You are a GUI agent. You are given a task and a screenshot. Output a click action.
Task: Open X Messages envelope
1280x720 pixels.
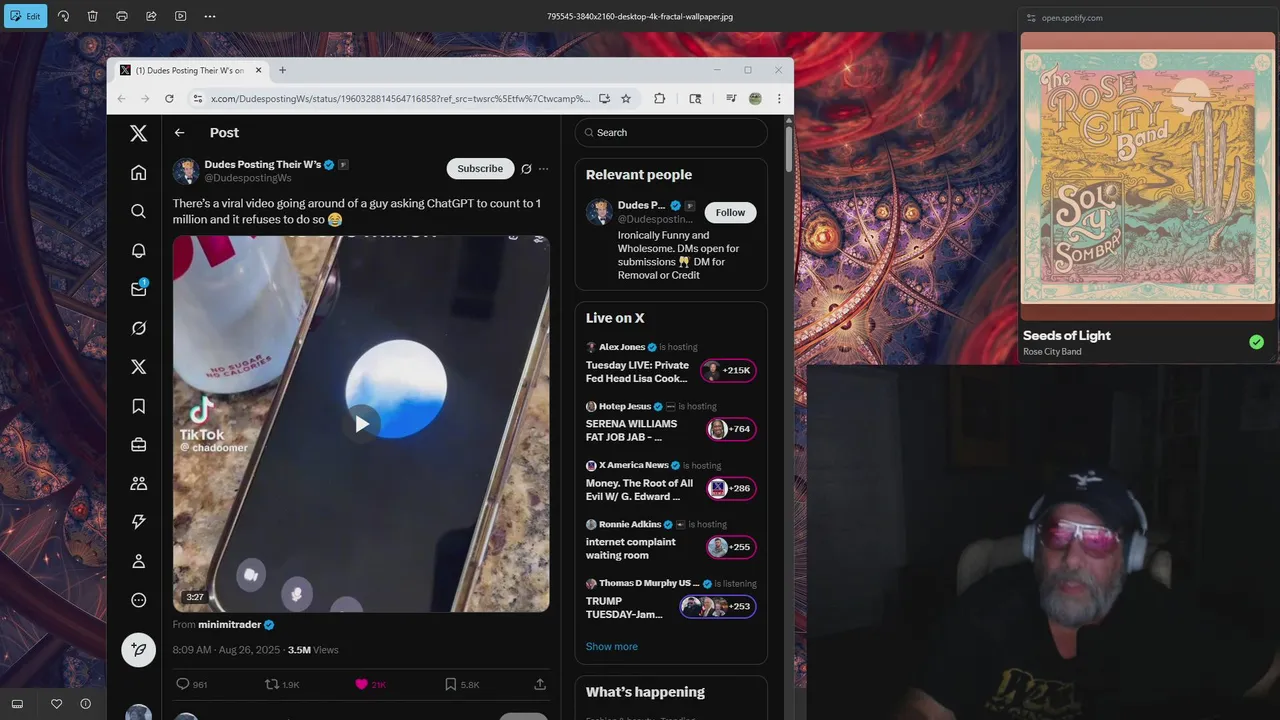[x=139, y=289]
